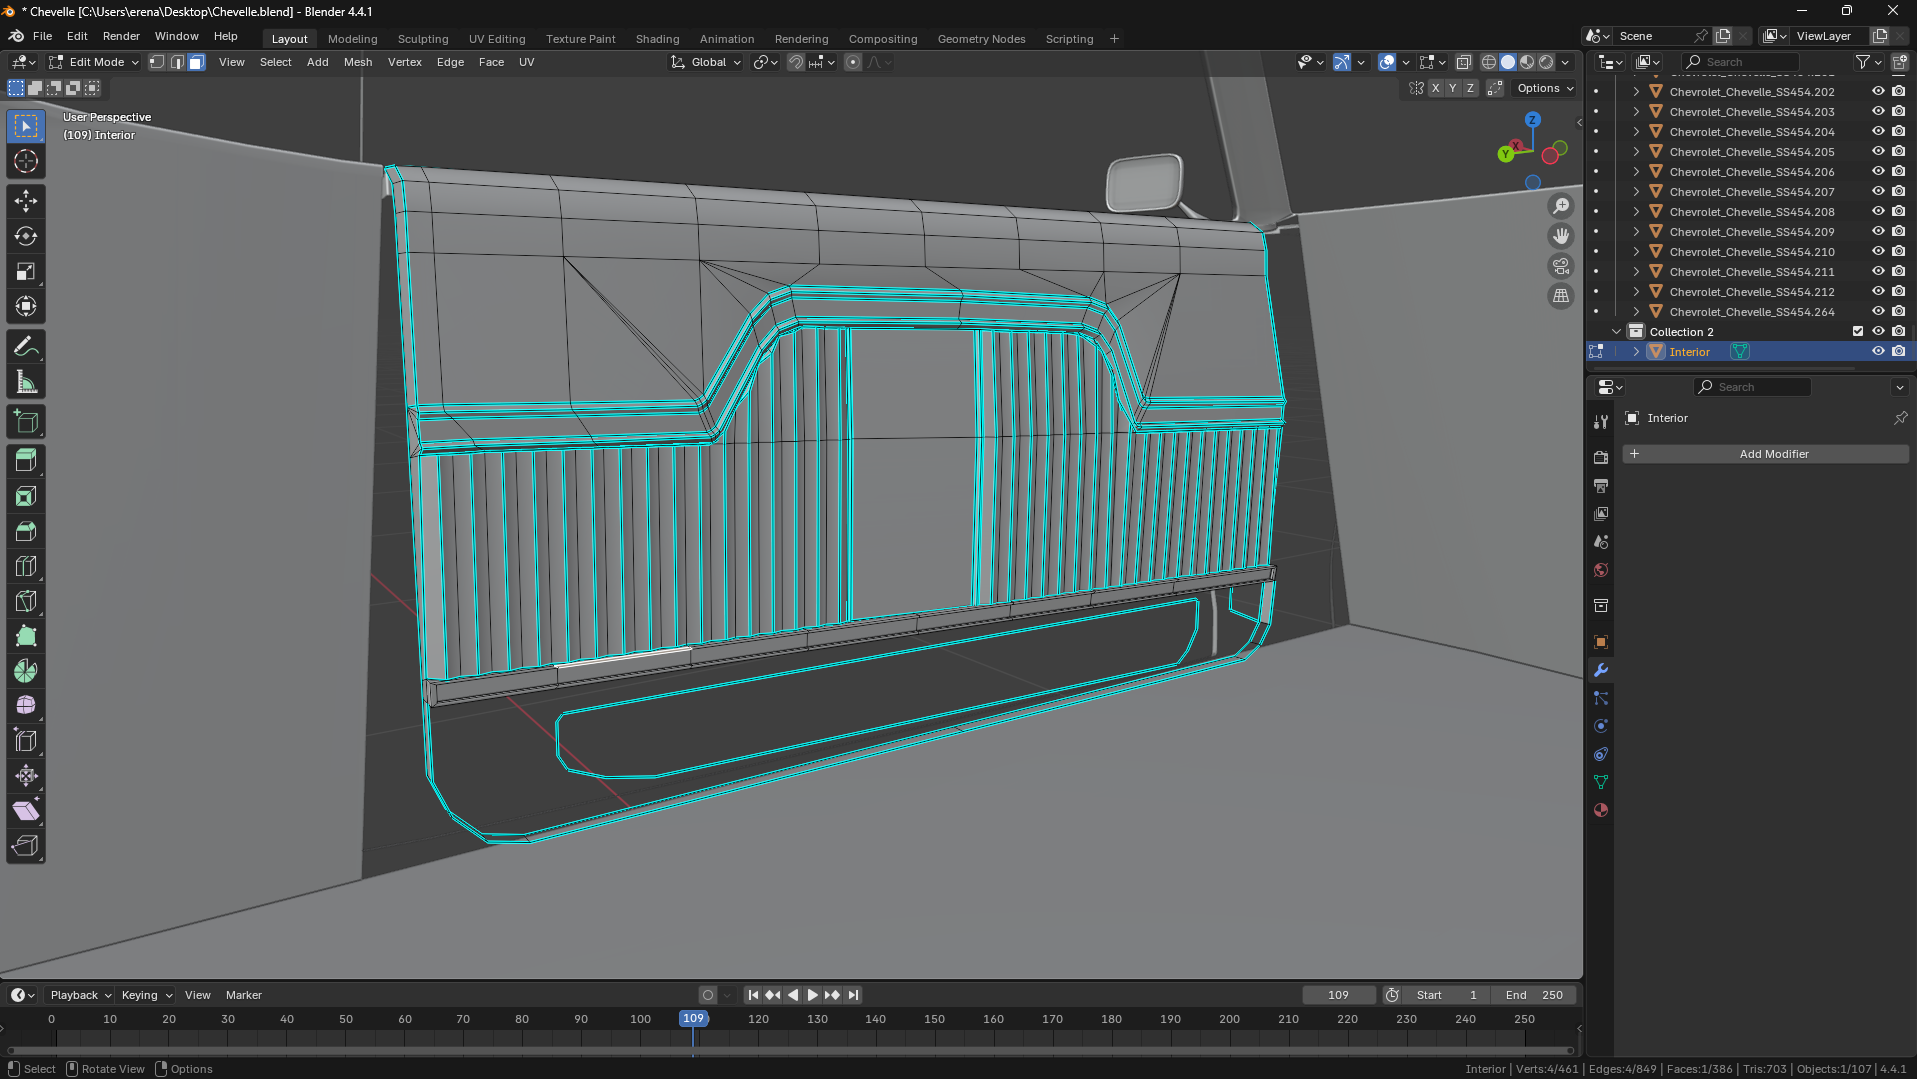Uncheck Collection 2 exclude checkbox
The width and height of the screenshot is (1917, 1079).
1858,332
